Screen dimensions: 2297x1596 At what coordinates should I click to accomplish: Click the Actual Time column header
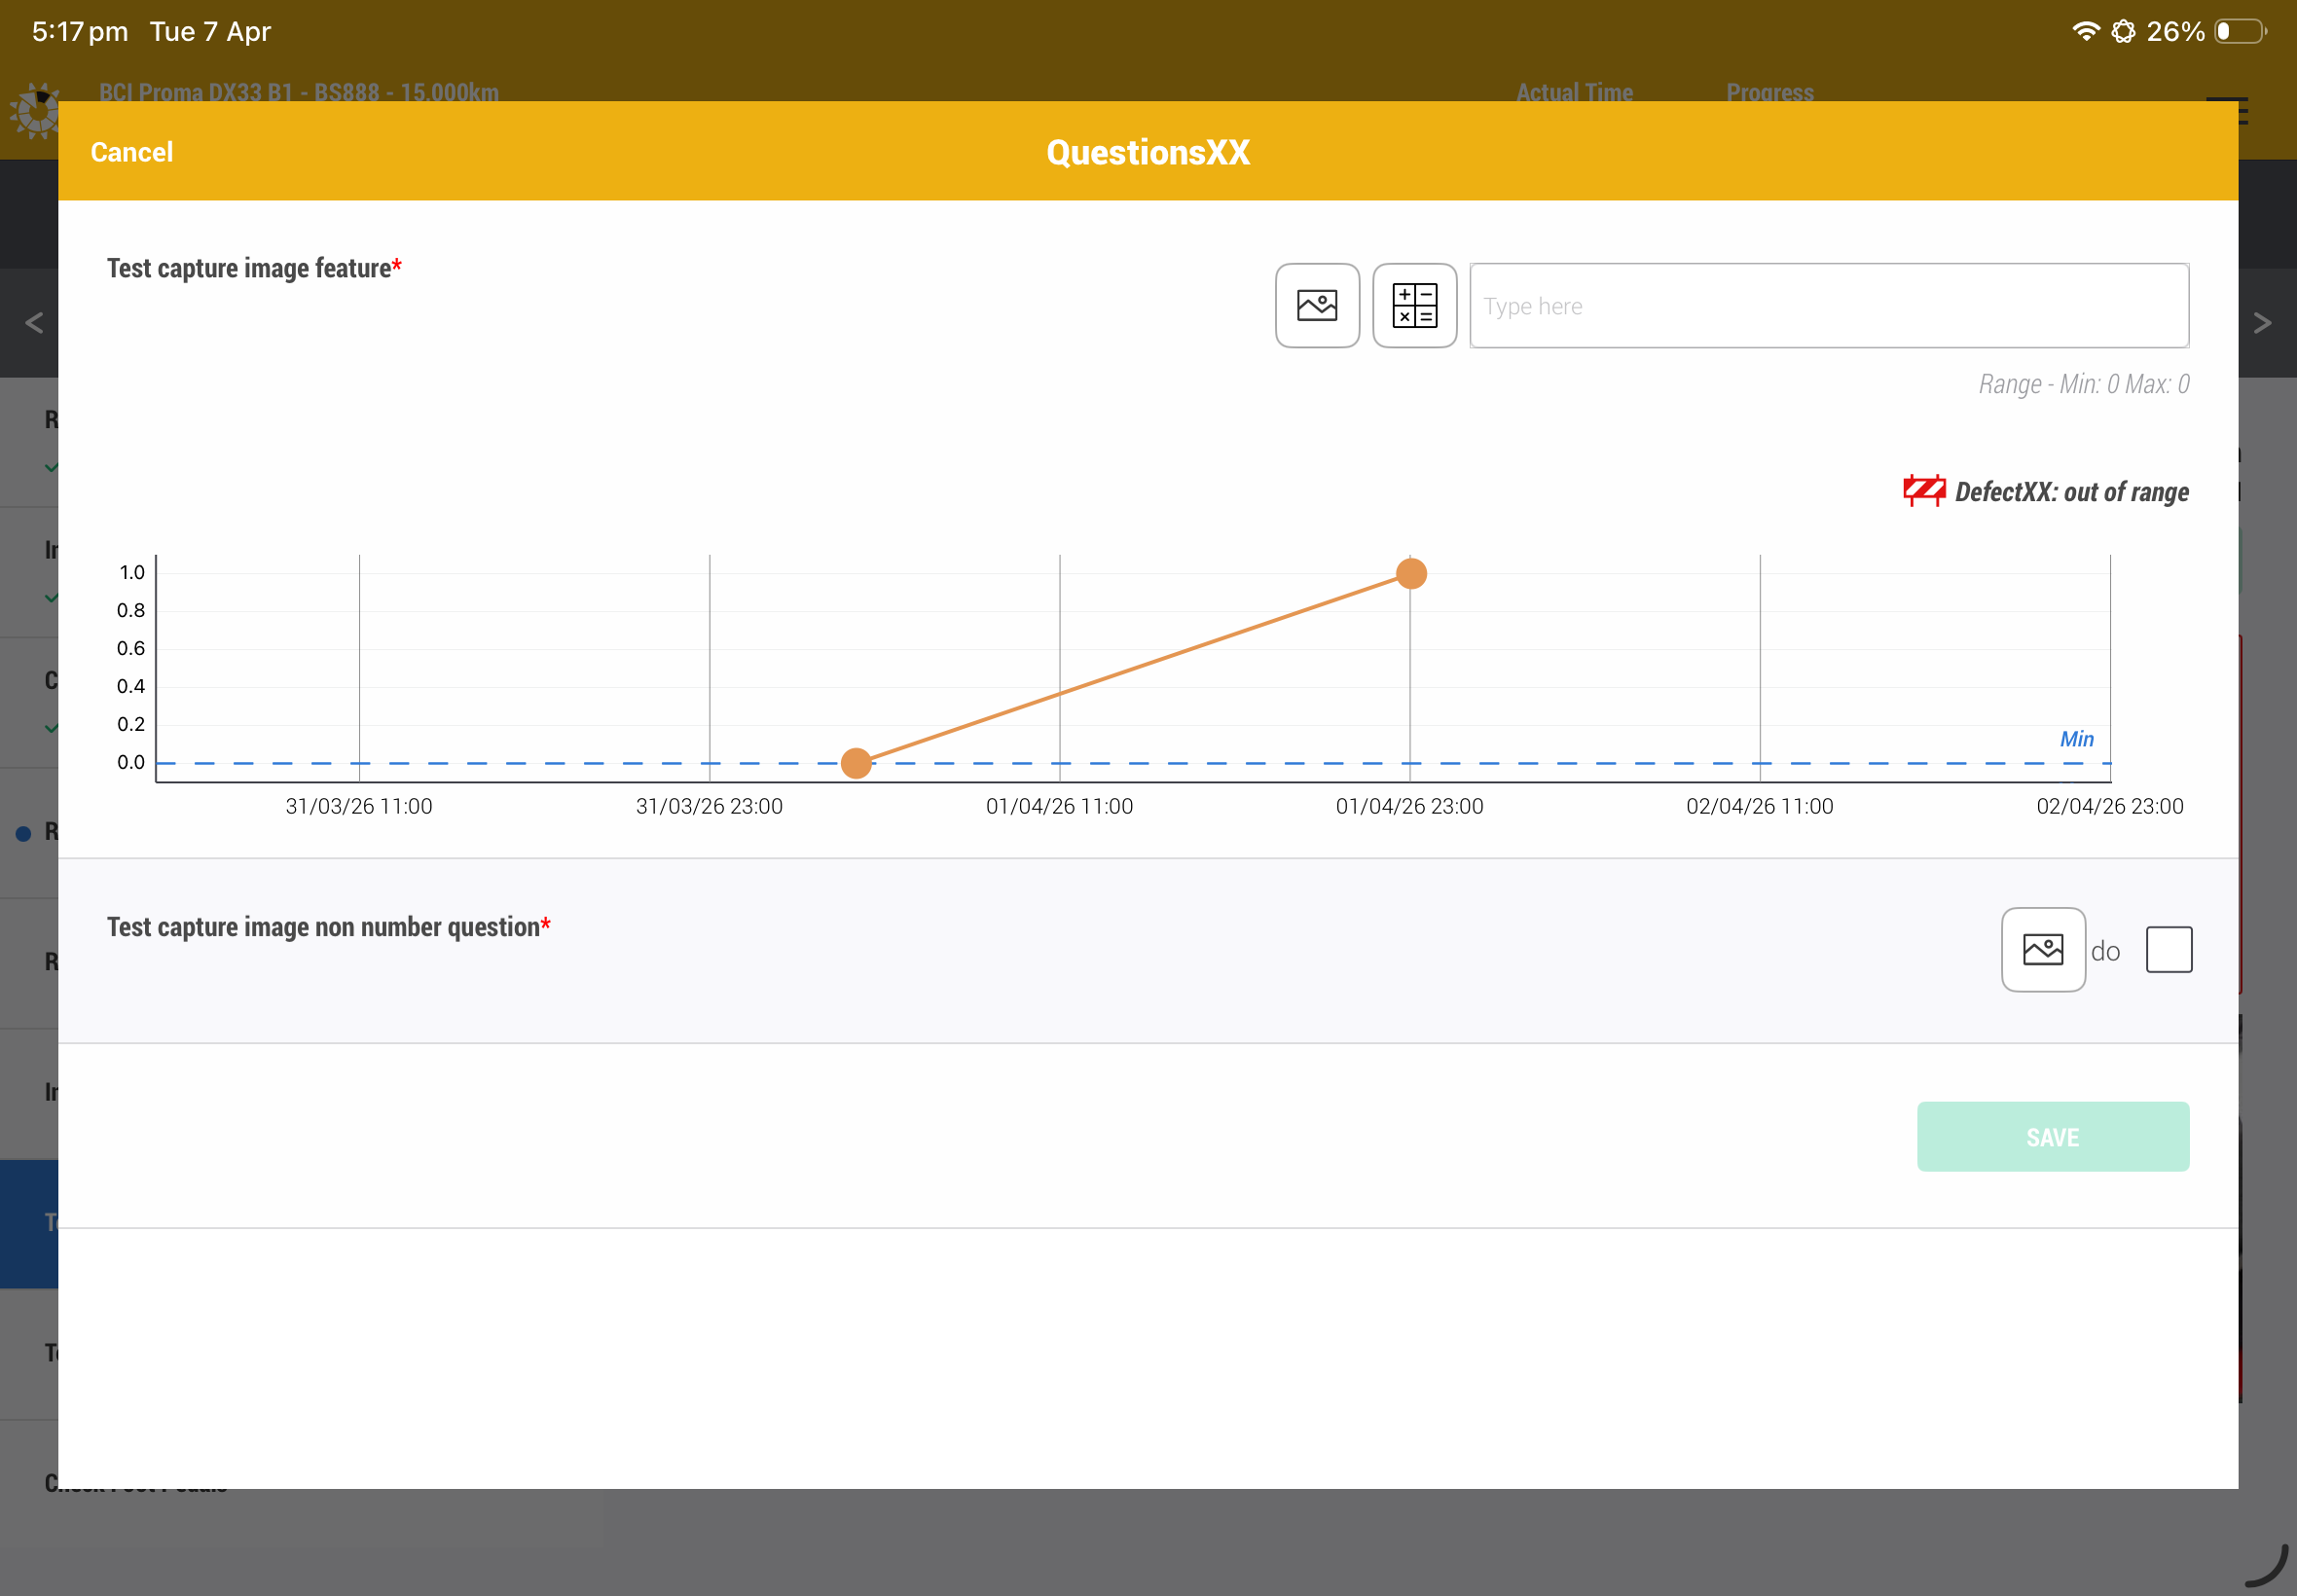1574,92
